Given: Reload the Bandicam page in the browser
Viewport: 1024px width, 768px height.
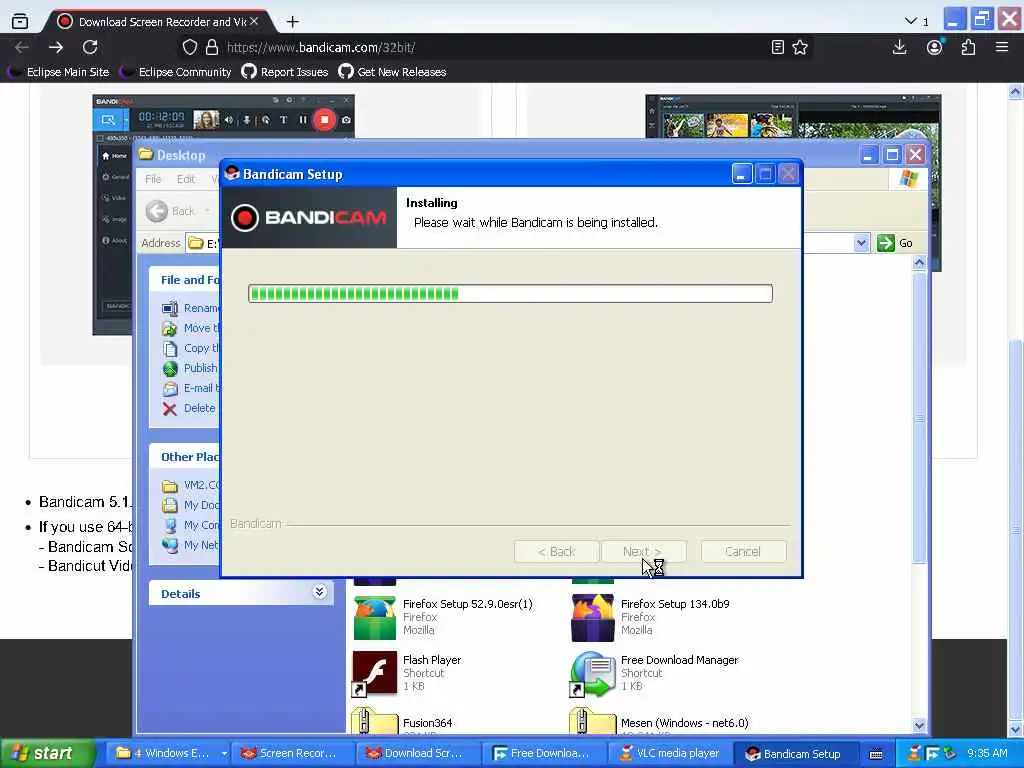Looking at the screenshot, I should point(90,47).
